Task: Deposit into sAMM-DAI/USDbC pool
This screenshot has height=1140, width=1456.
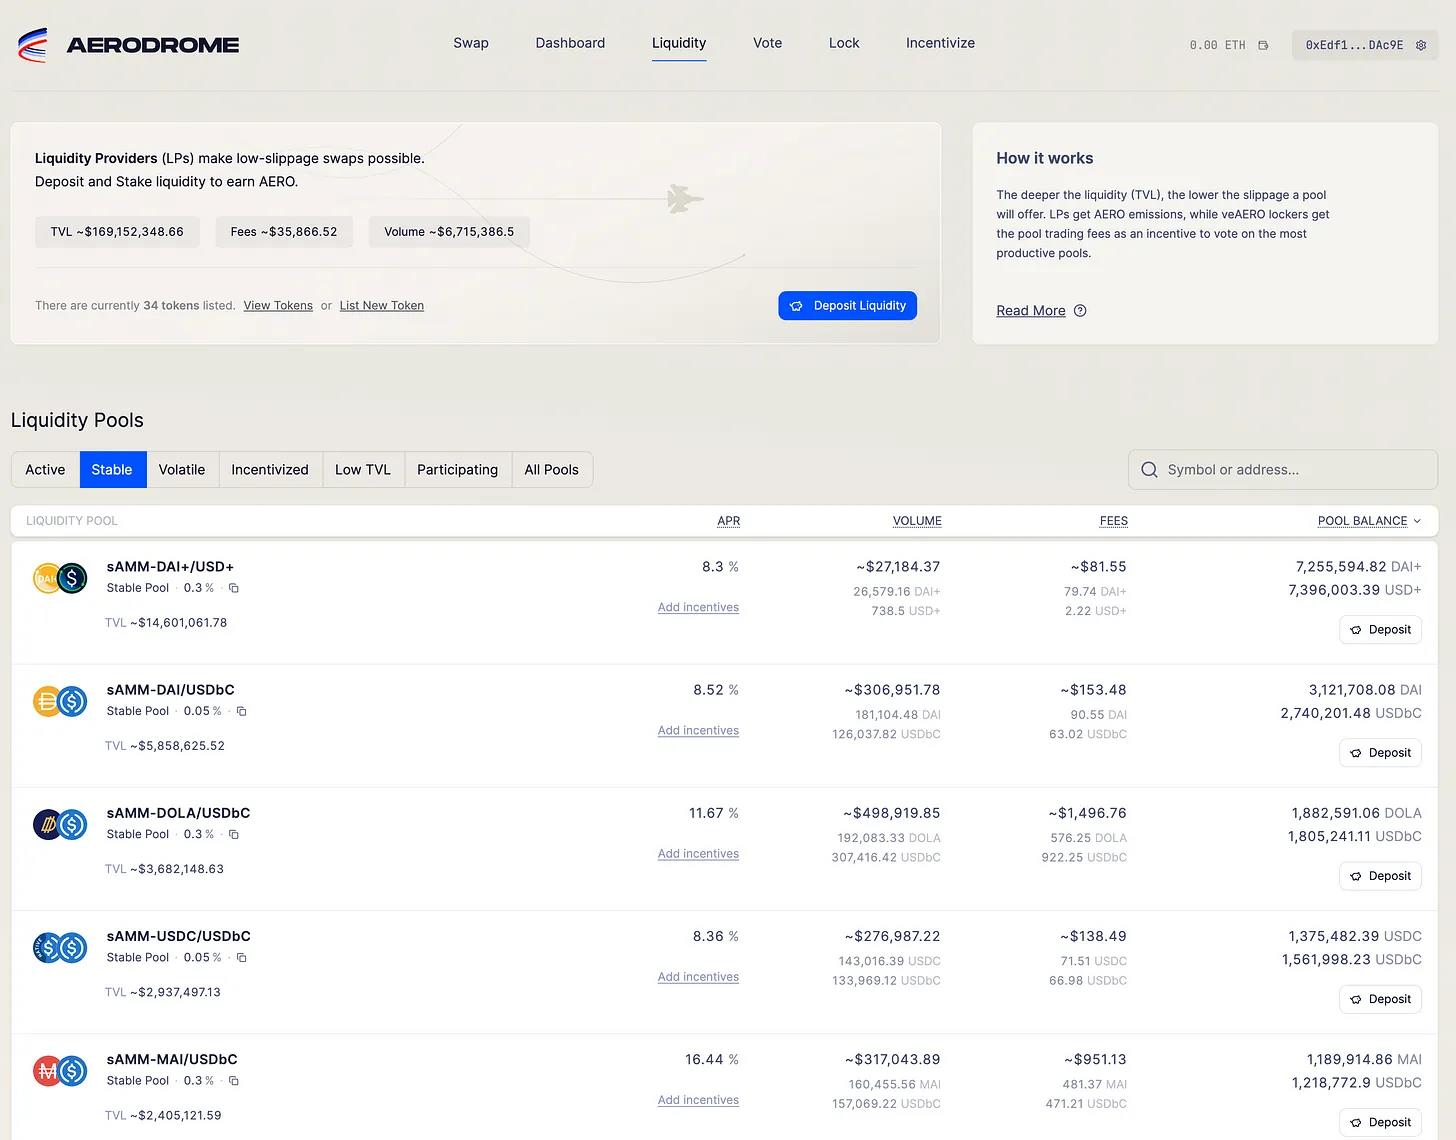Action: click(x=1380, y=753)
